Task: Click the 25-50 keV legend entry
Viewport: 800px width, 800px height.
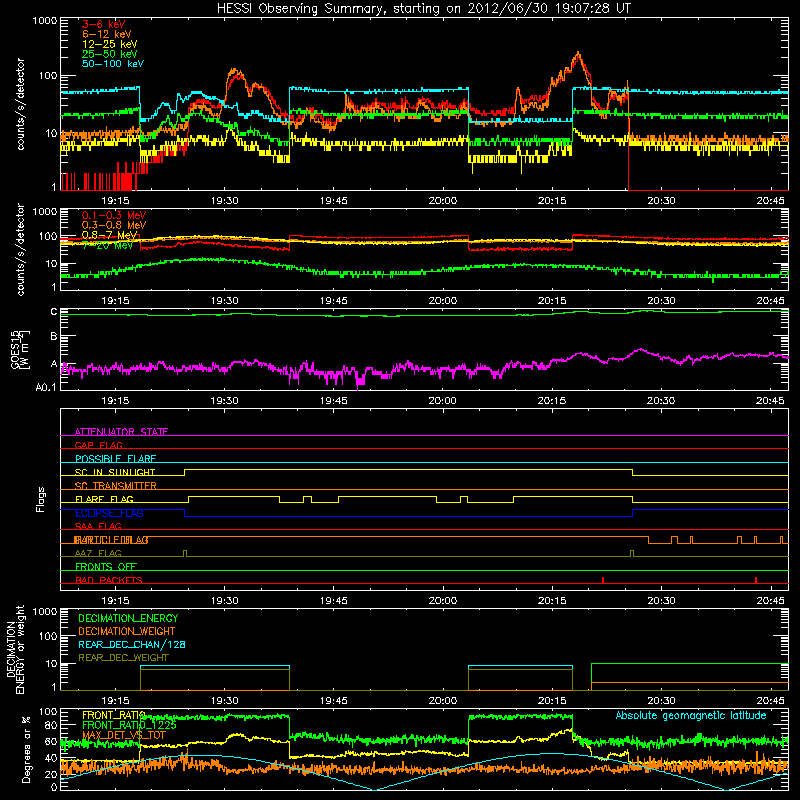Action: click(110, 54)
